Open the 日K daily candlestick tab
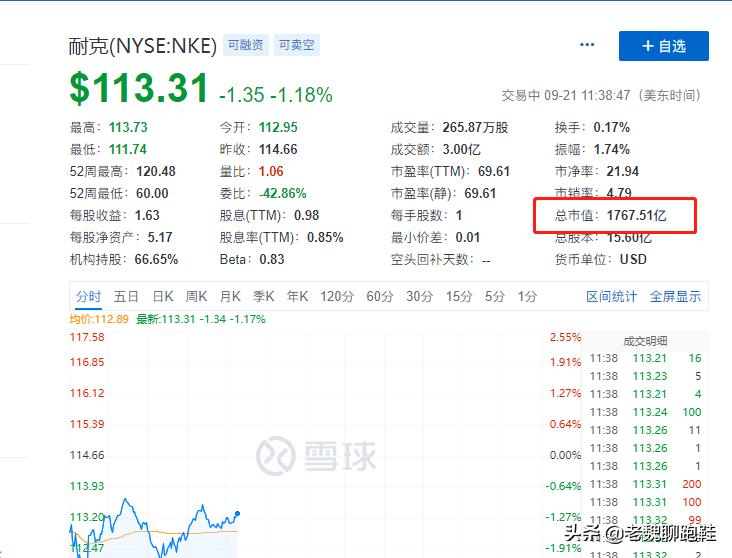Viewport: 732px width, 558px height. pos(163,296)
